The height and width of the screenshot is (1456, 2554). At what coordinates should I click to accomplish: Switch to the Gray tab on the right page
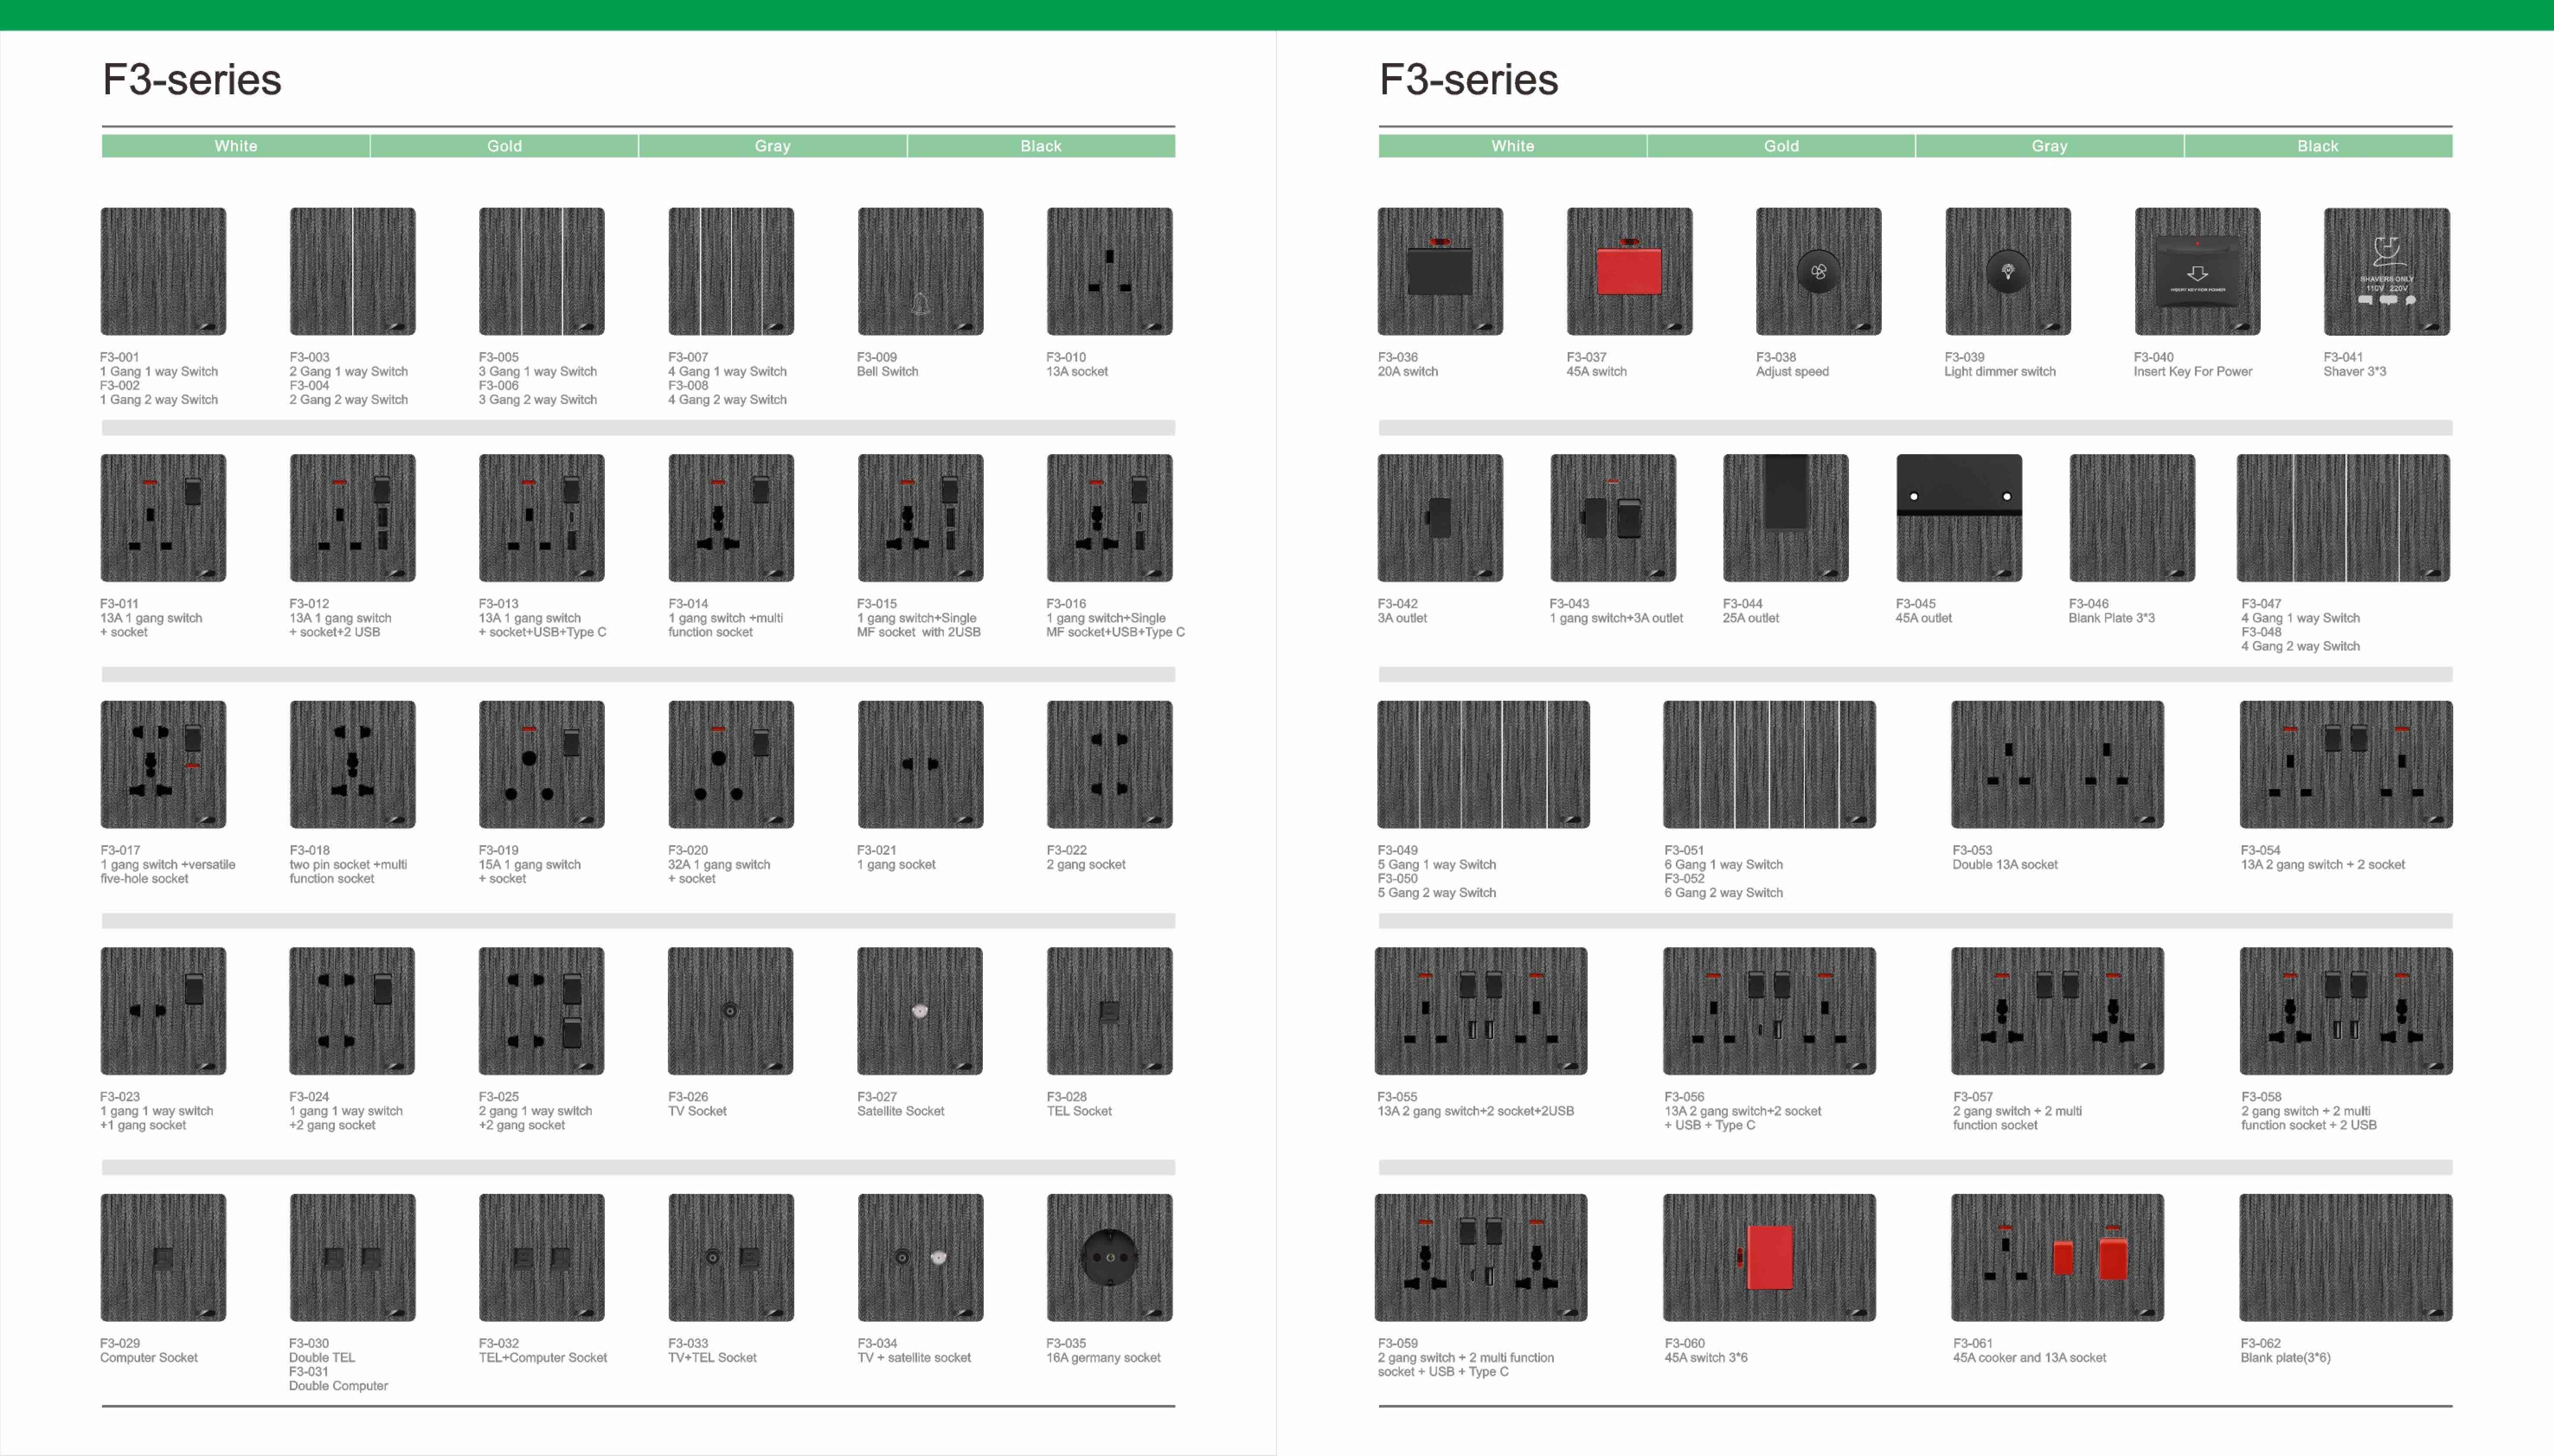click(x=2050, y=146)
